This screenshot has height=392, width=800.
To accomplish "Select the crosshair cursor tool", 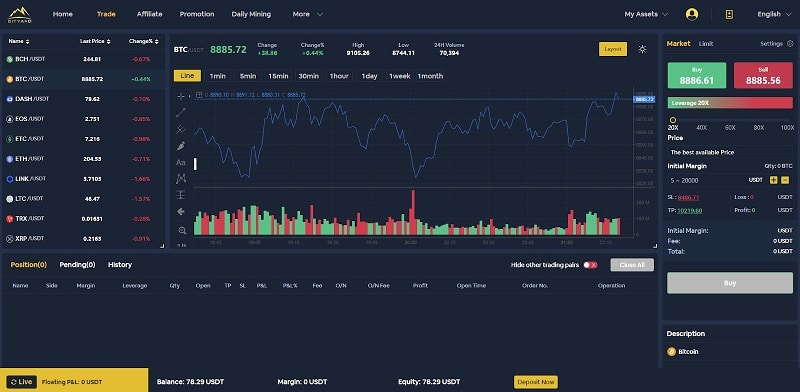I will (x=181, y=96).
